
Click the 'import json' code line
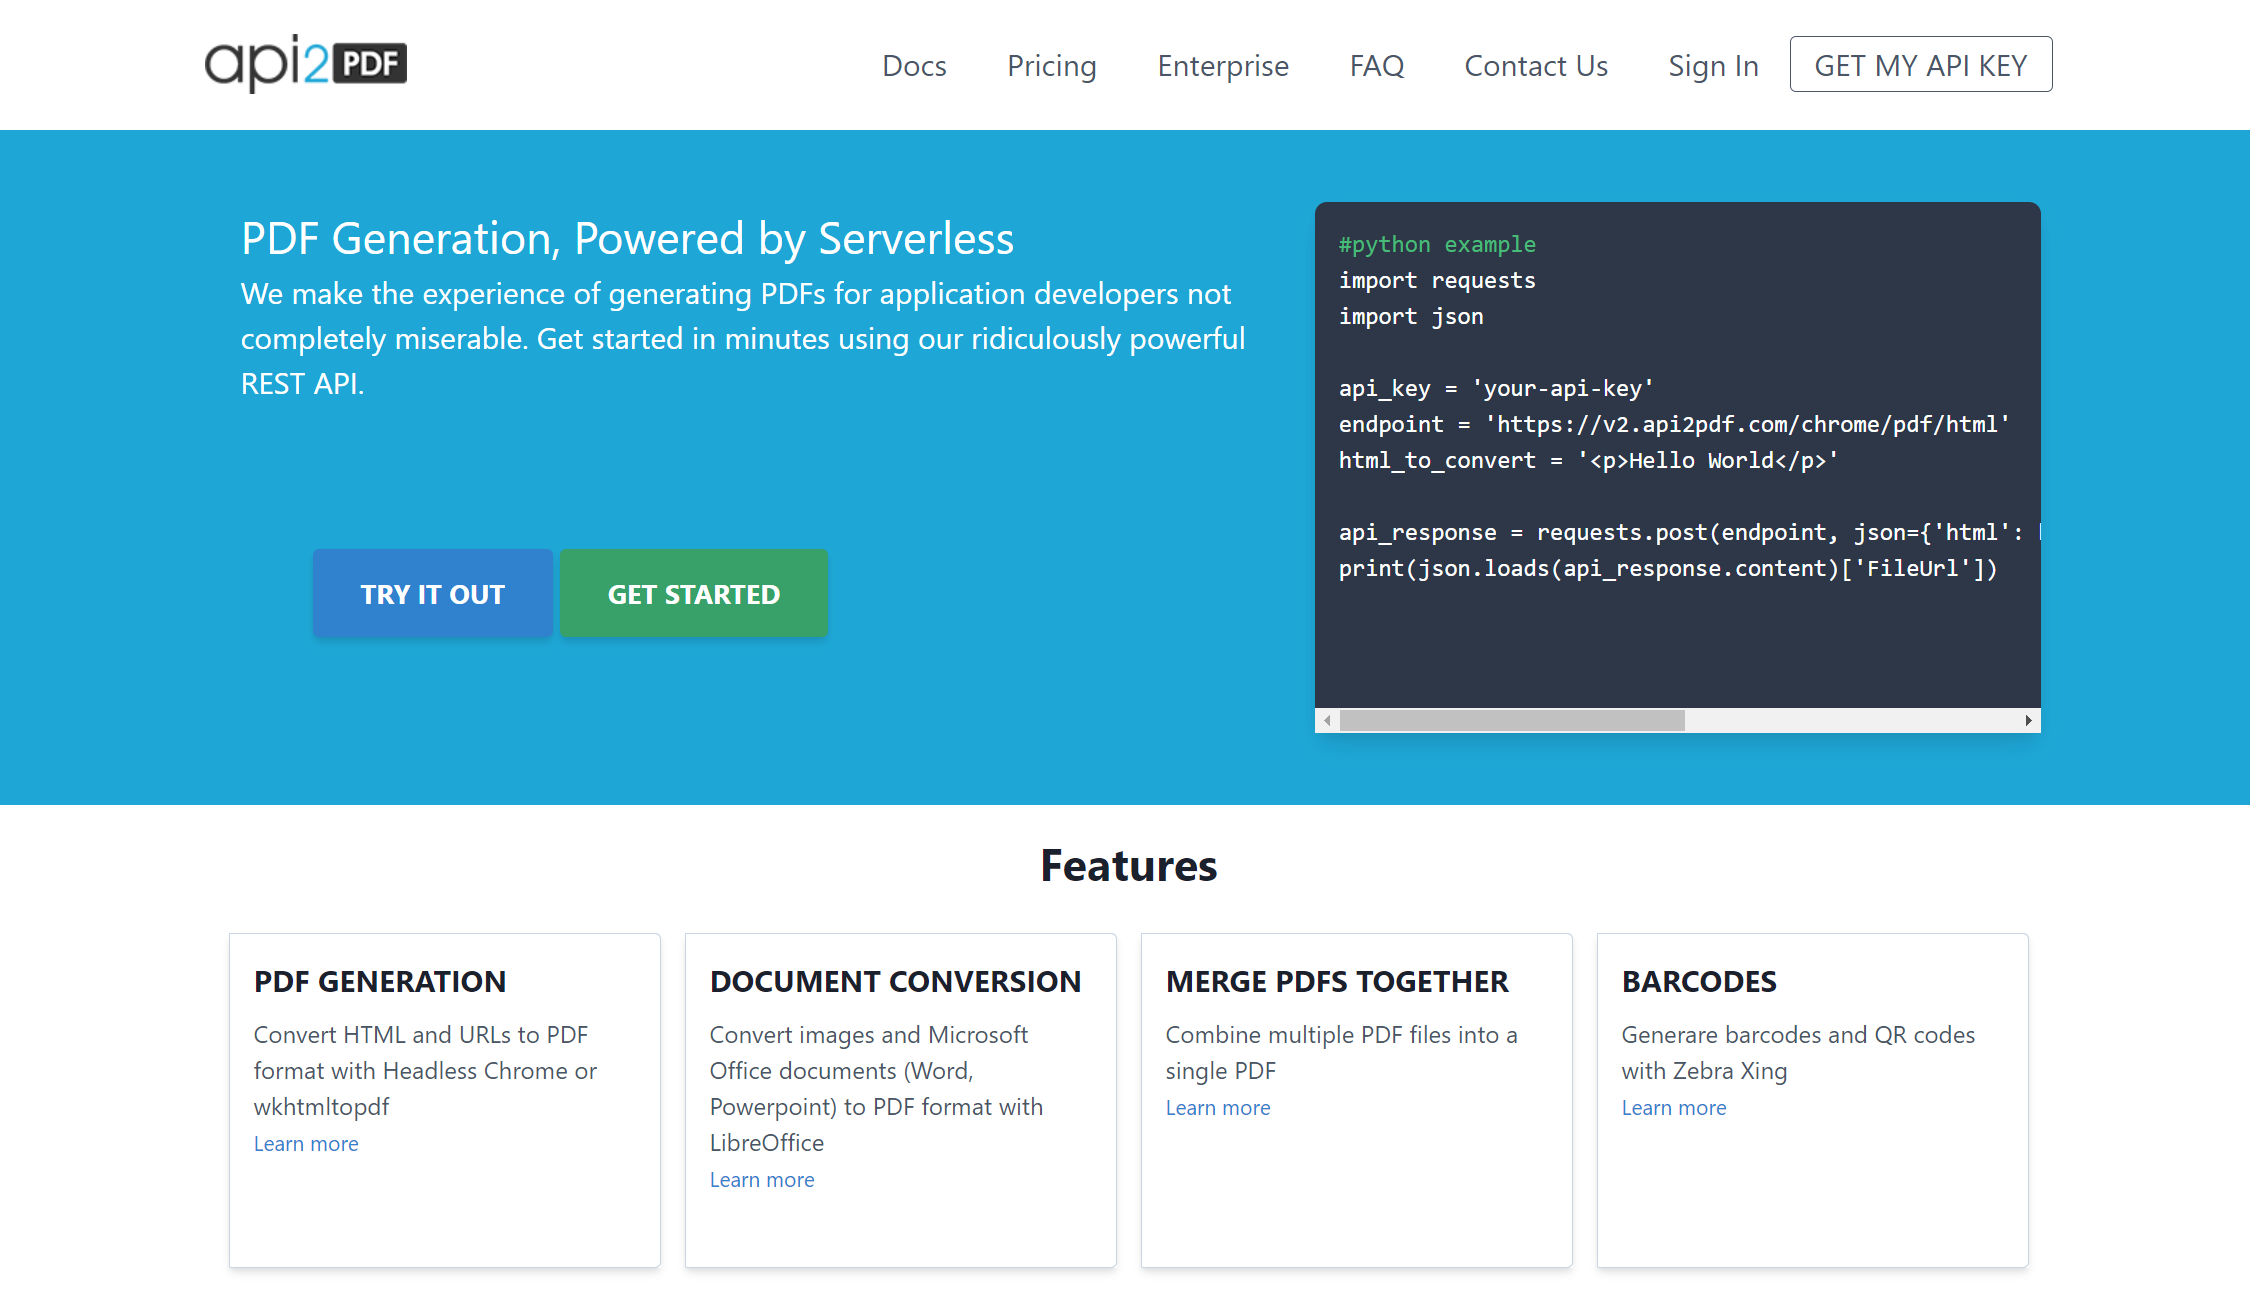tap(1411, 316)
